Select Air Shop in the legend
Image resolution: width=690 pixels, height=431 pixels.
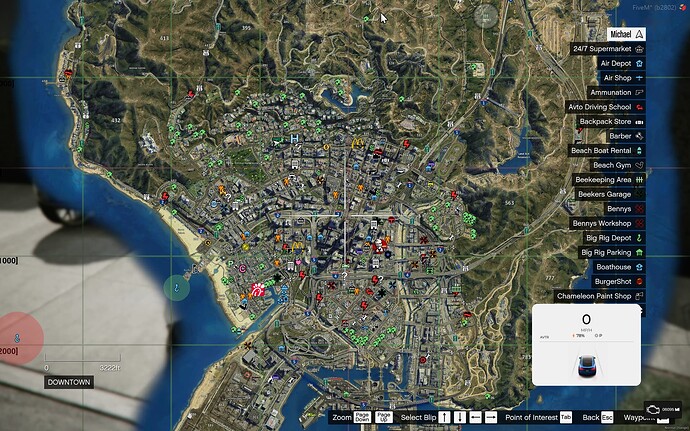(623, 77)
